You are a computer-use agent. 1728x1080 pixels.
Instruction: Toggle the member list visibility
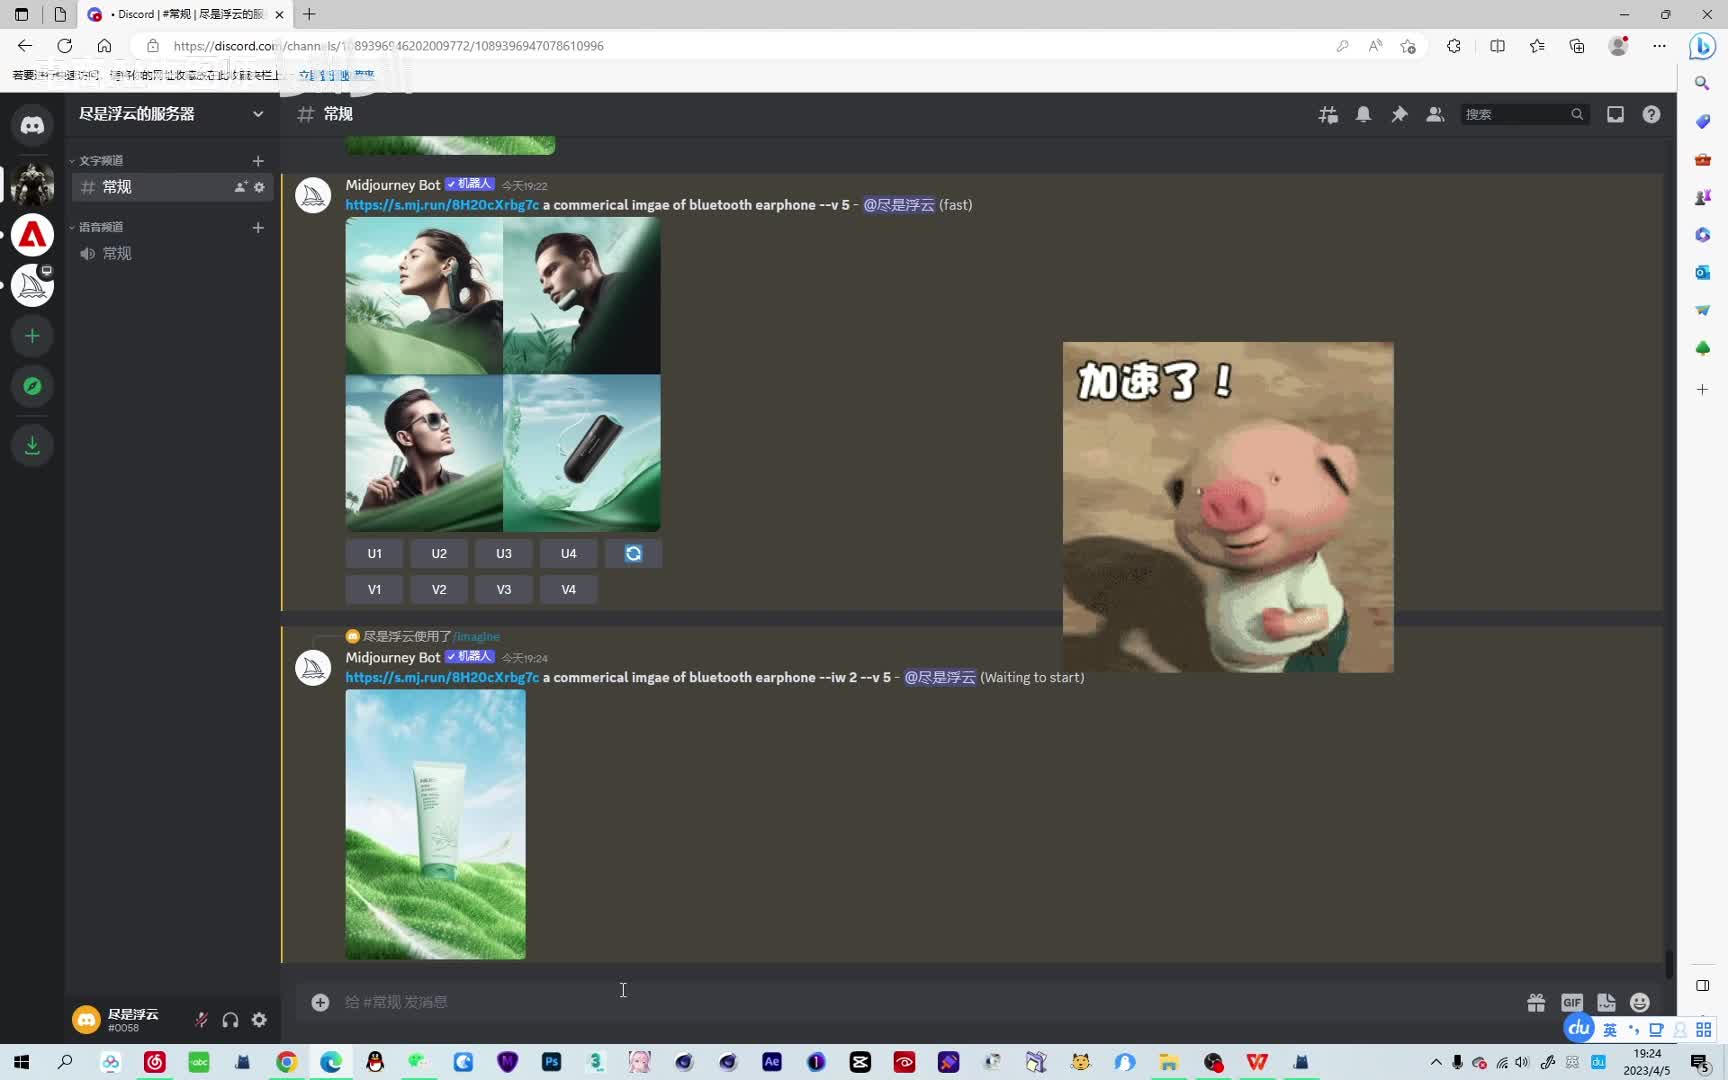pyautogui.click(x=1435, y=115)
